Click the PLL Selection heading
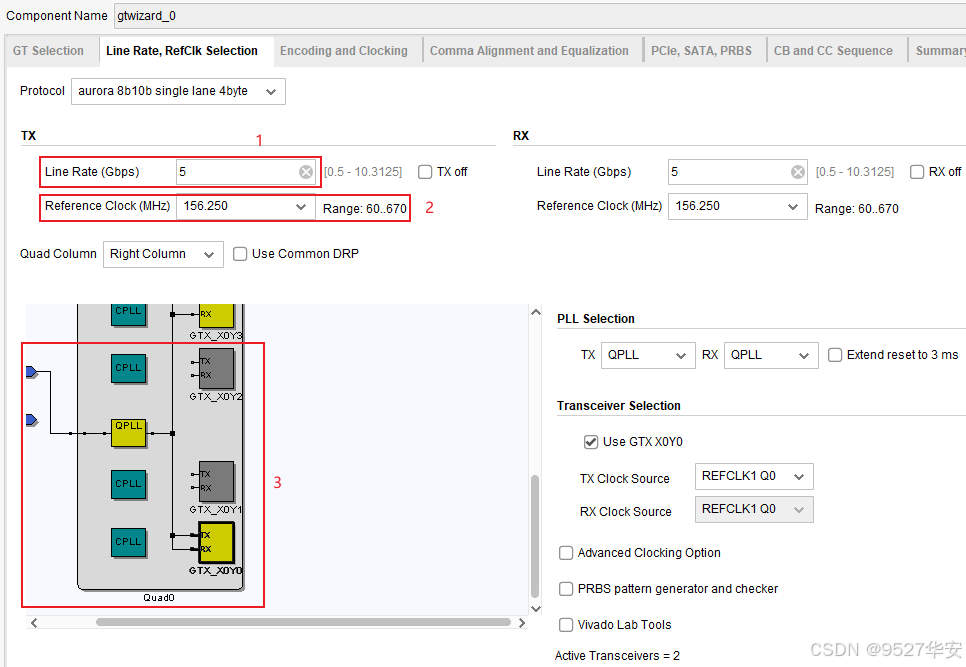The height and width of the screenshot is (667, 966). (596, 319)
